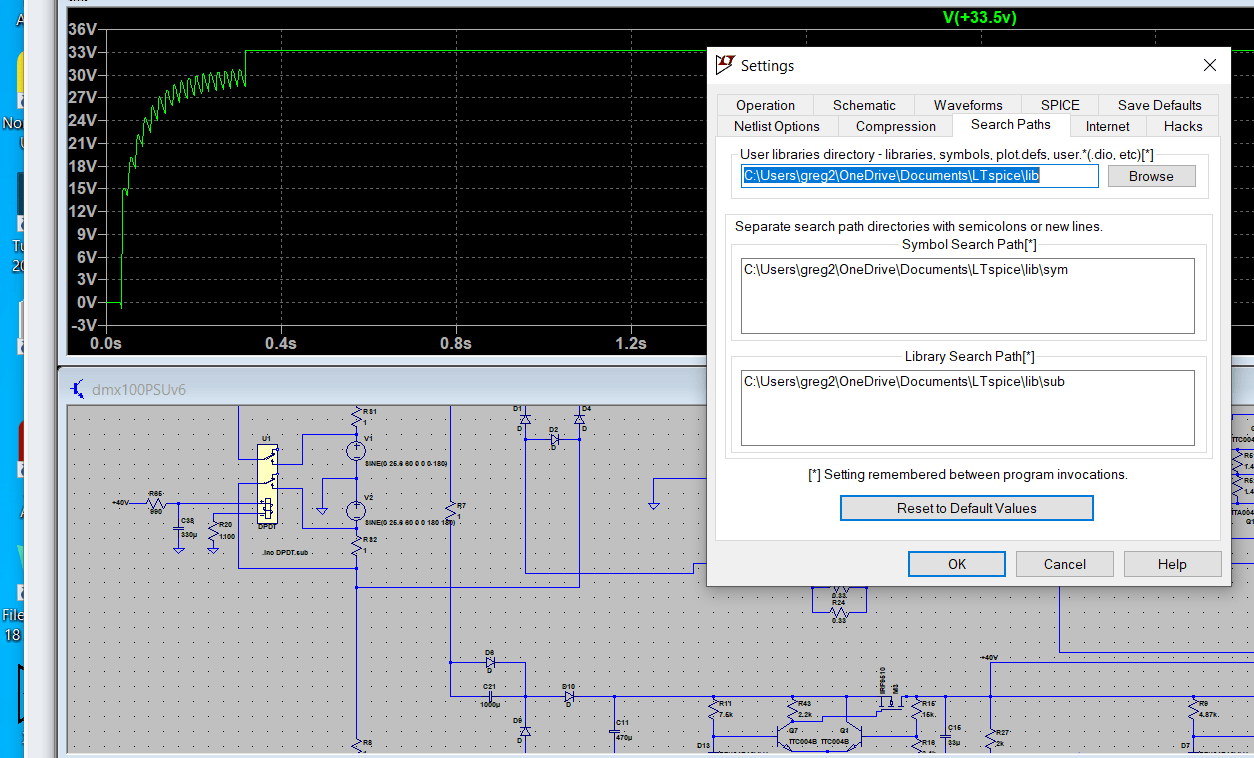The image size is (1254, 758).
Task: Click the 0.8s time axis label
Action: pos(455,343)
